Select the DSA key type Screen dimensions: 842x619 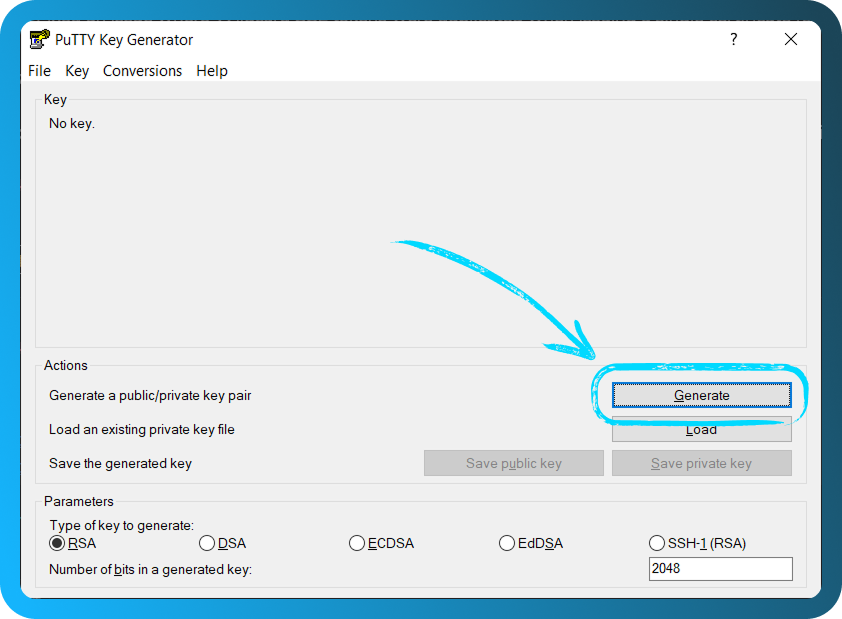207,543
